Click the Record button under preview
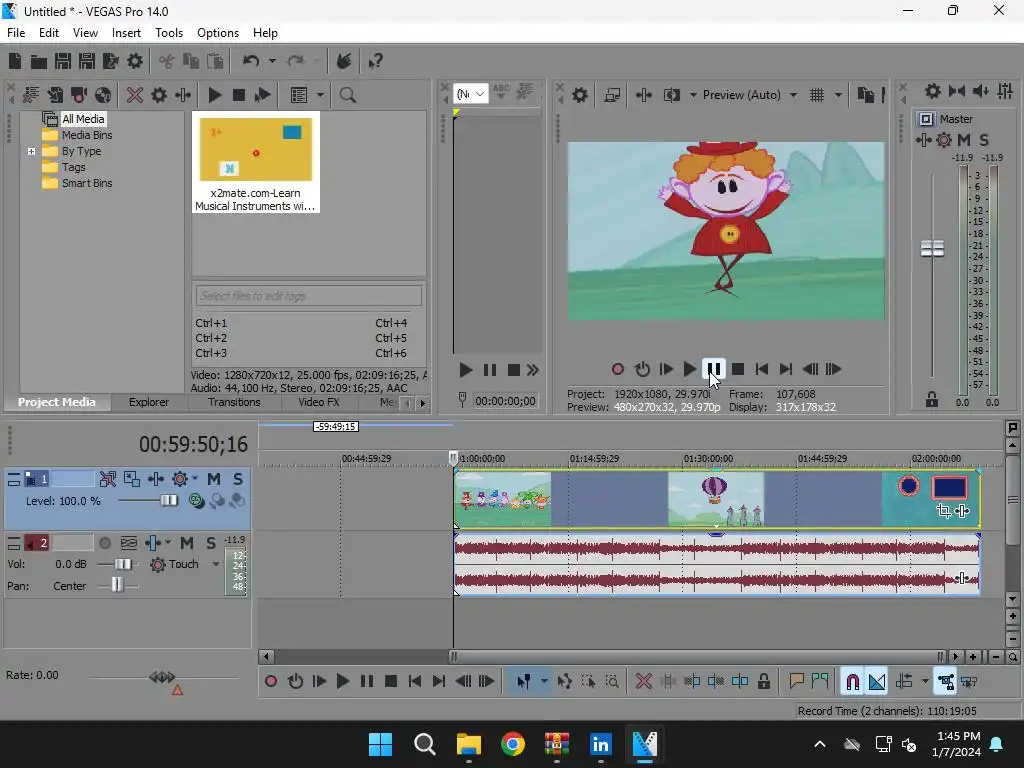Viewport: 1024px width, 768px height. point(618,369)
